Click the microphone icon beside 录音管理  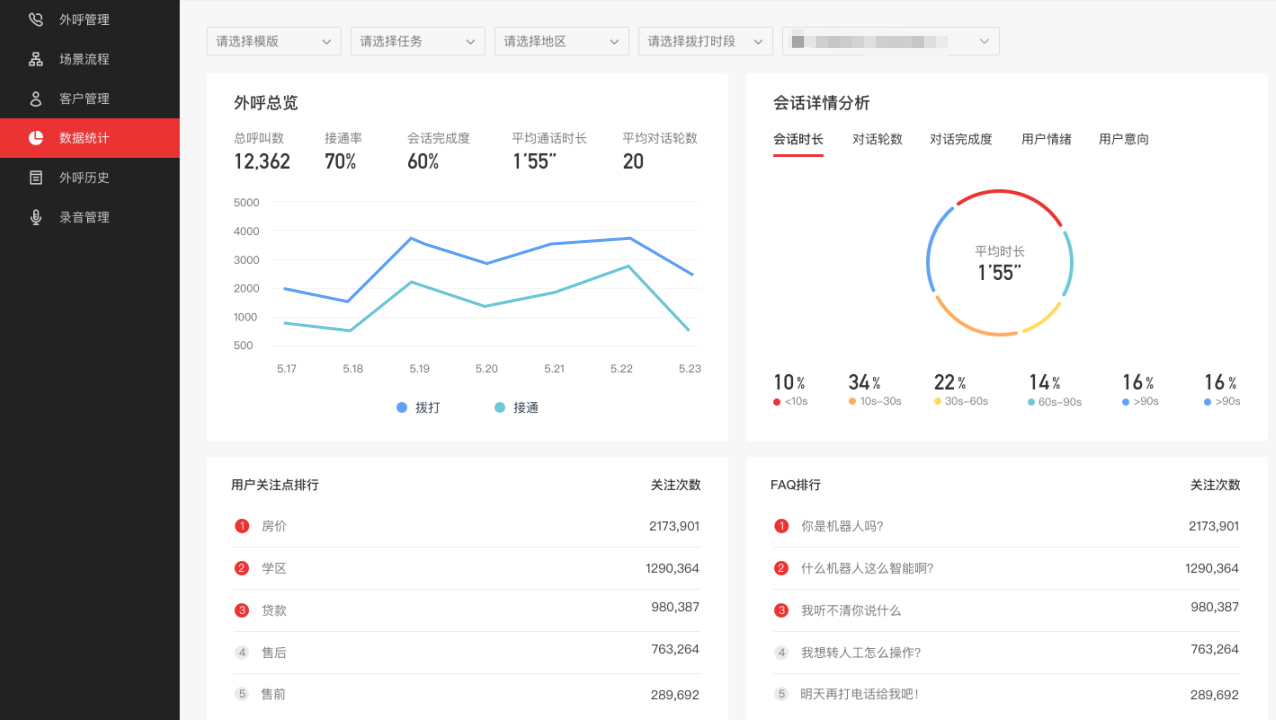coord(36,217)
